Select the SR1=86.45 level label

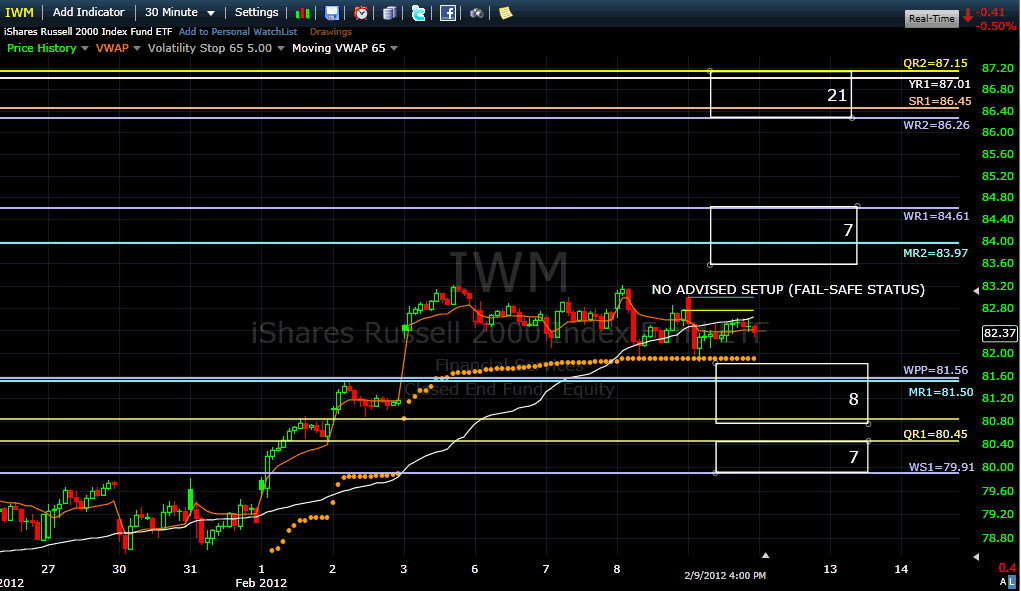coord(940,102)
